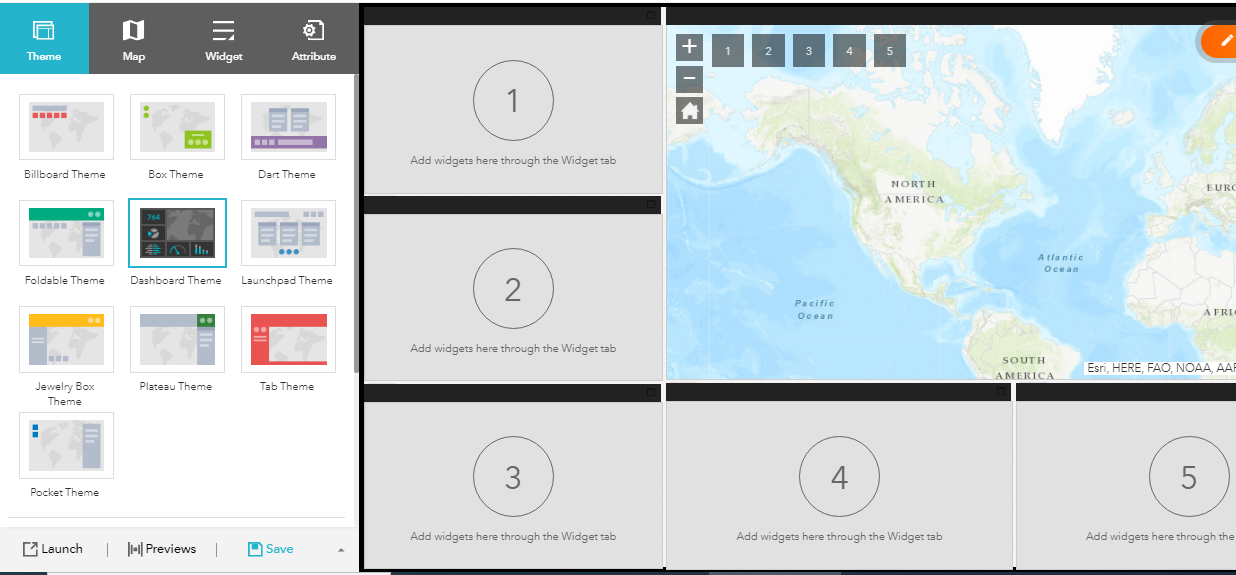Screen dimensions: 1236x575
Task: Click on-screen widget placeholder 3 on map
Action: point(809,51)
